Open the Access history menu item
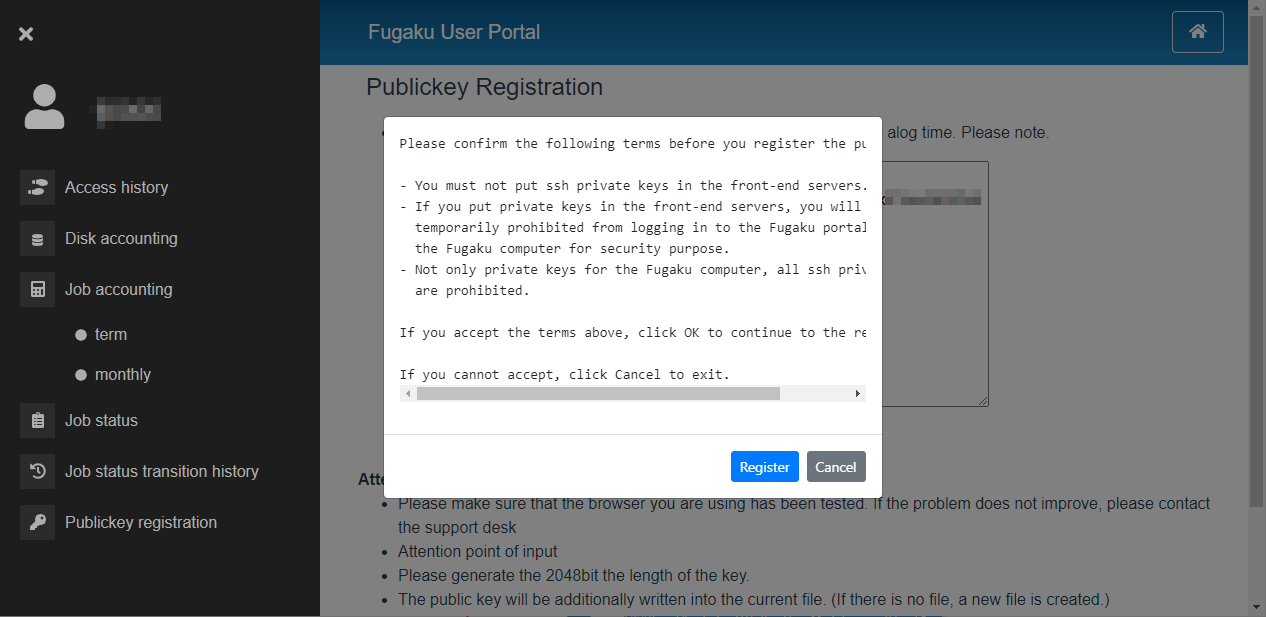Viewport: 1266px width, 617px height. 116,187
